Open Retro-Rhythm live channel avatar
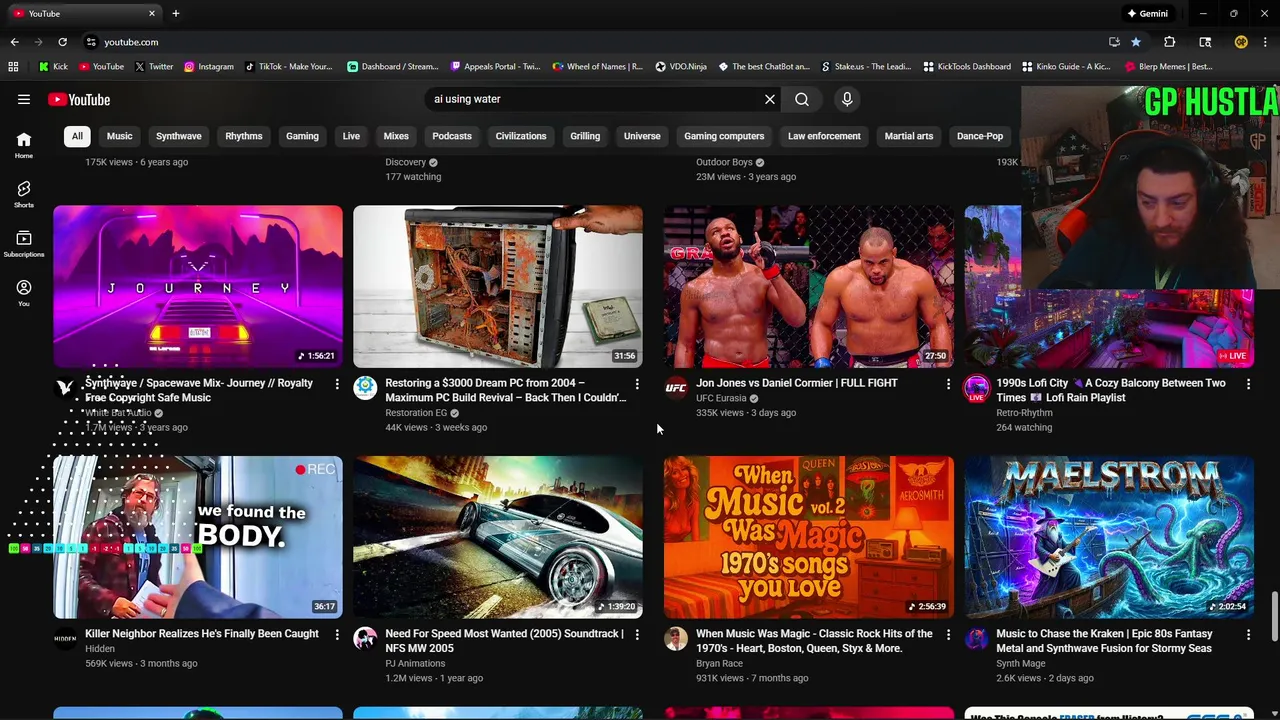1280x720 pixels. click(976, 388)
